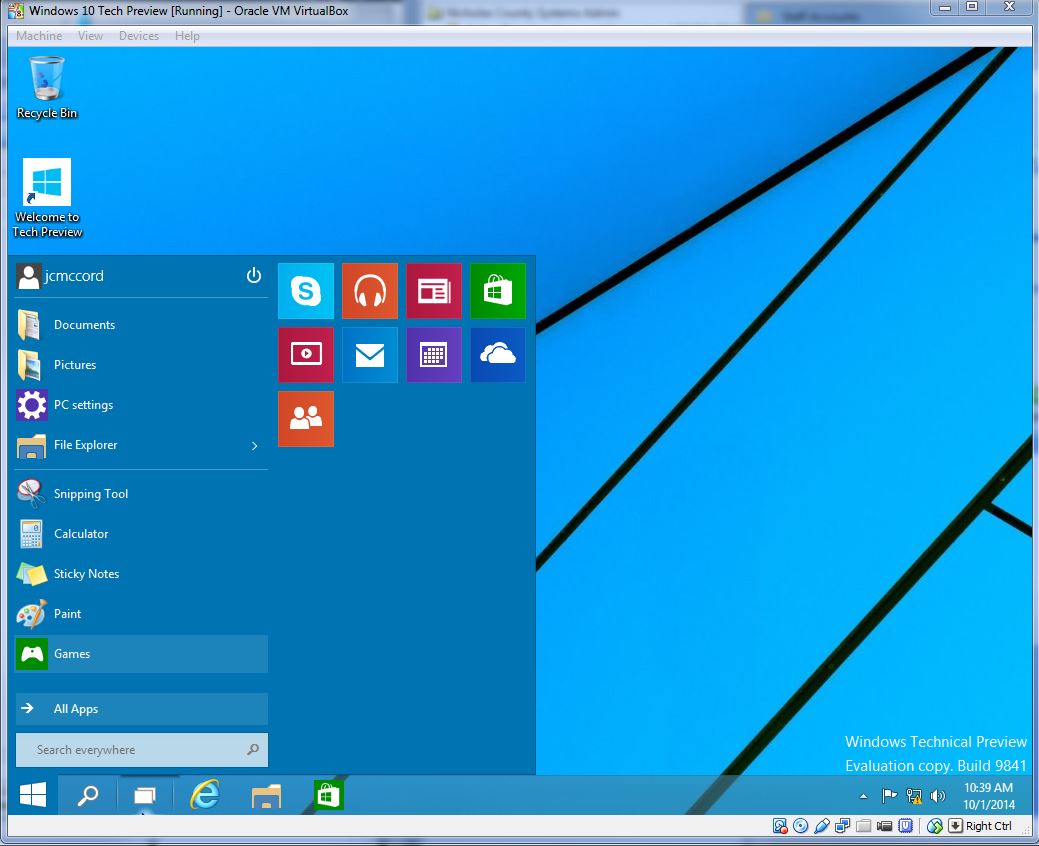Open Documents from Start menu

point(141,325)
